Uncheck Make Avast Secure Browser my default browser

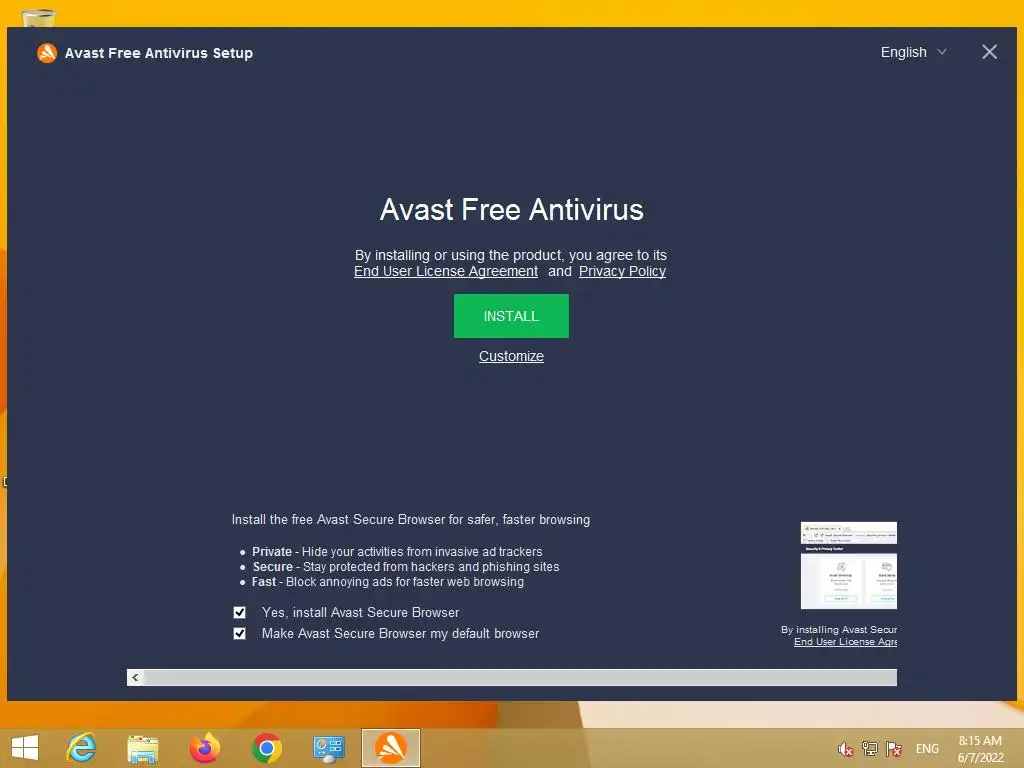[240, 633]
